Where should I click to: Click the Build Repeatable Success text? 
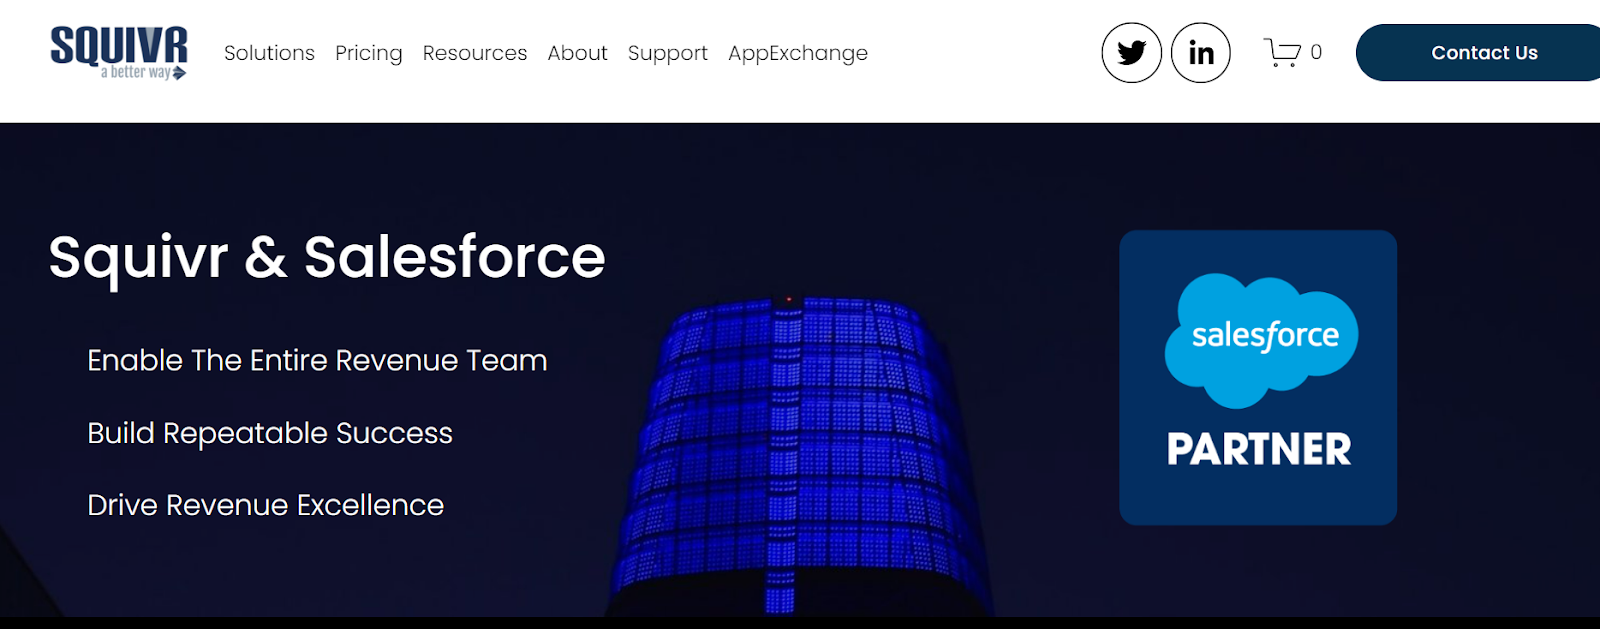click(x=270, y=433)
